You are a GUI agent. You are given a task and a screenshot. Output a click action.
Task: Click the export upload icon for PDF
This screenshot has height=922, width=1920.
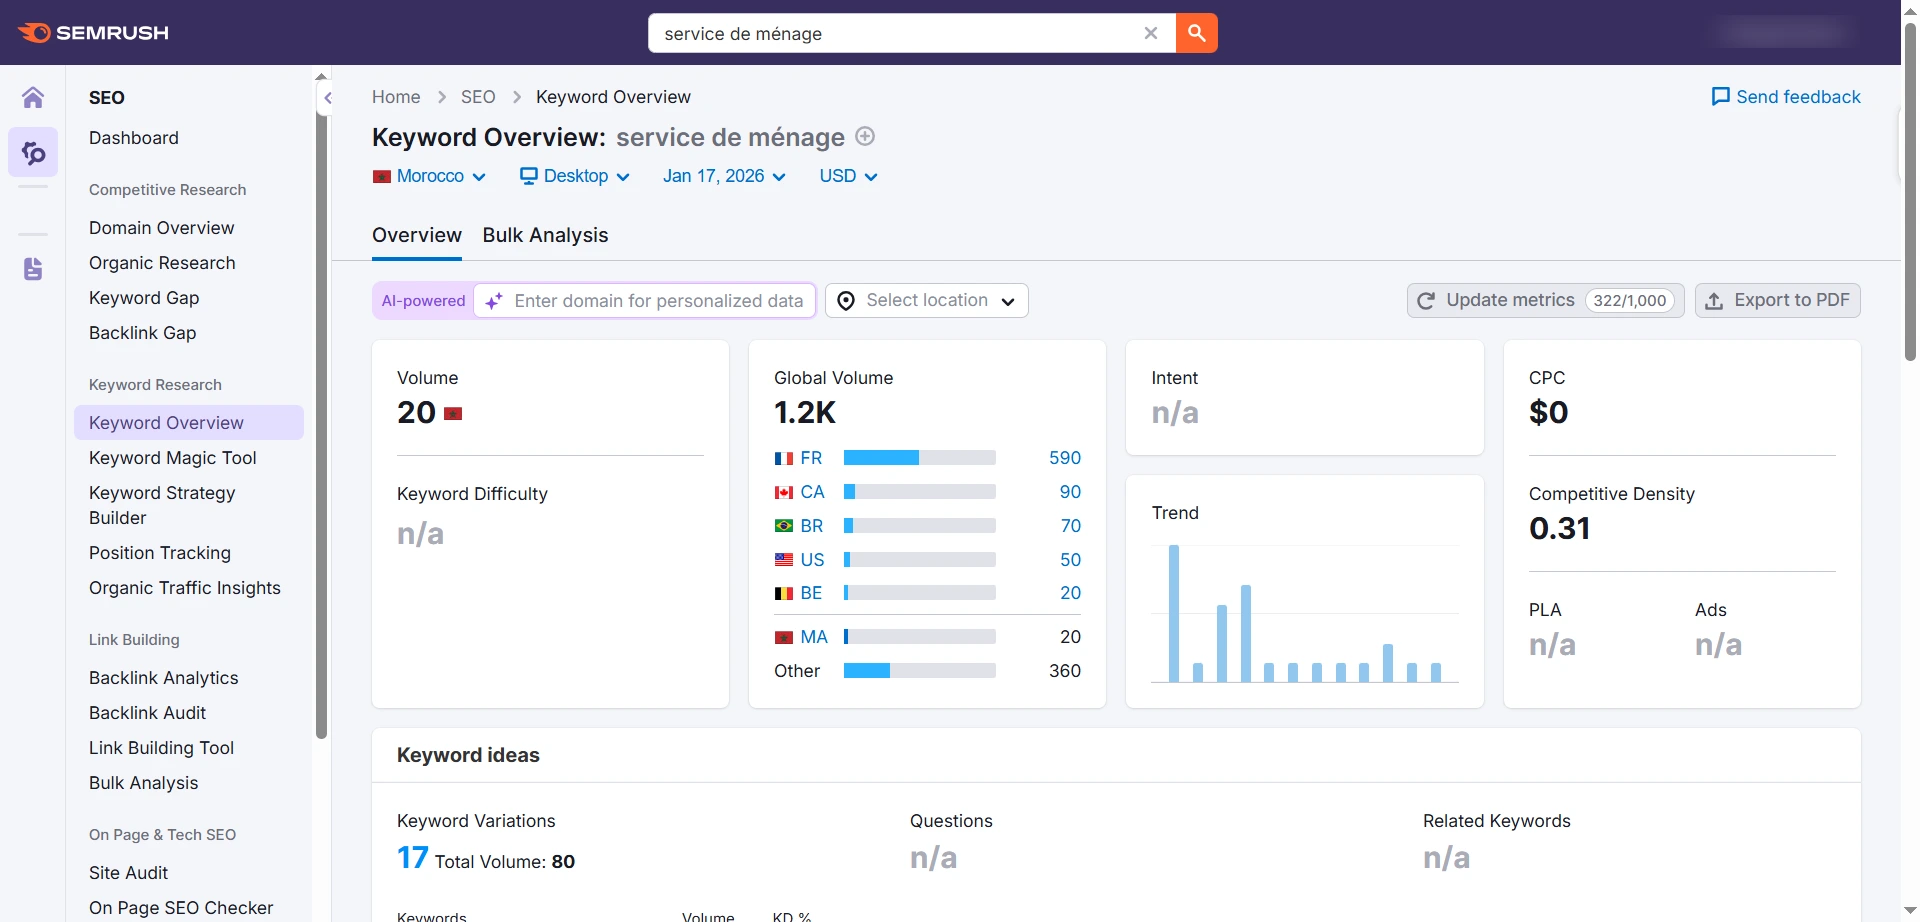tap(1714, 300)
